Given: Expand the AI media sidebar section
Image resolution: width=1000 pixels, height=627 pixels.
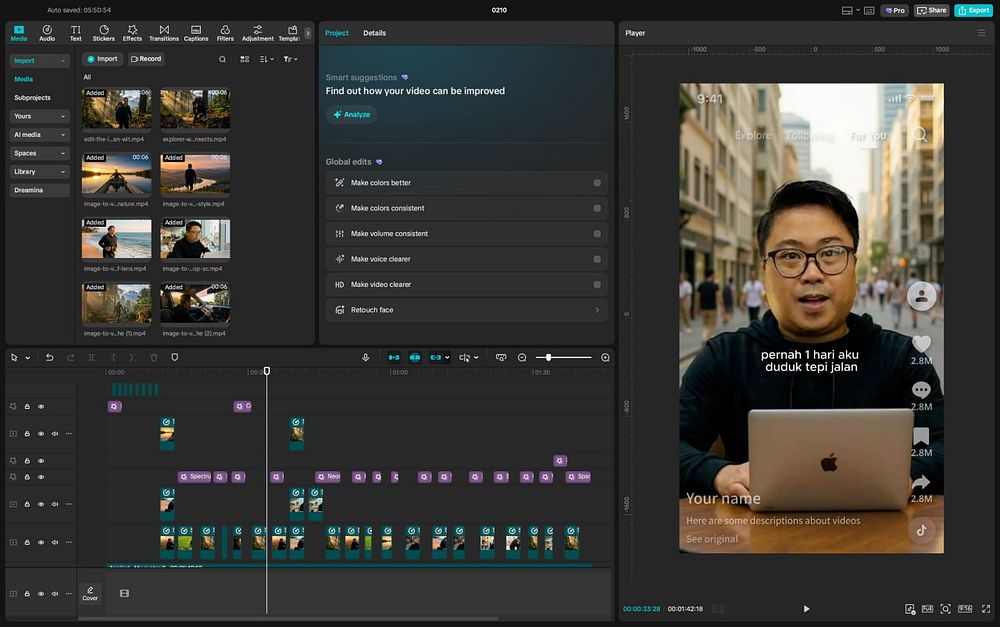Looking at the screenshot, I should point(40,135).
